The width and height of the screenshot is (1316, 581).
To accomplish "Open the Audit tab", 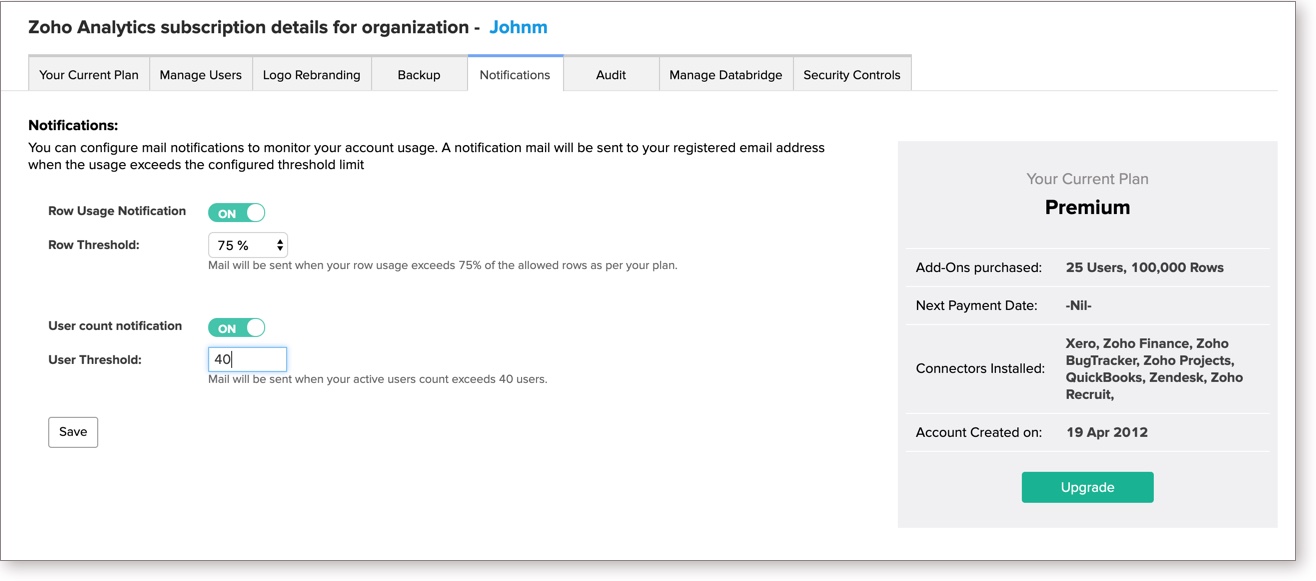I will 610,75.
